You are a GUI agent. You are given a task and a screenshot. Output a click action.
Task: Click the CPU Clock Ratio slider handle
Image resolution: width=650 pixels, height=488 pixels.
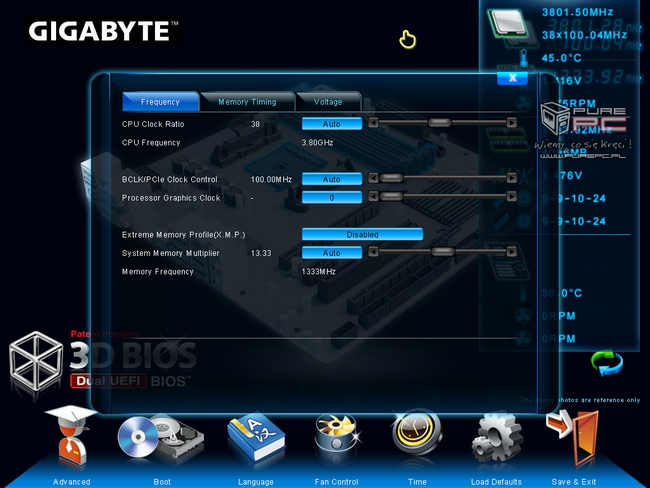(x=439, y=123)
